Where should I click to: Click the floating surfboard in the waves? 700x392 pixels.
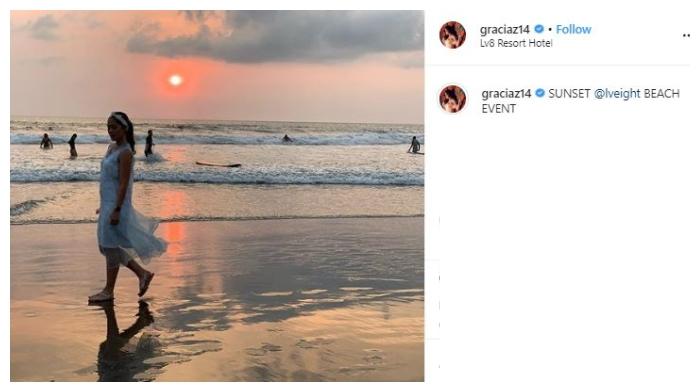[218, 165]
